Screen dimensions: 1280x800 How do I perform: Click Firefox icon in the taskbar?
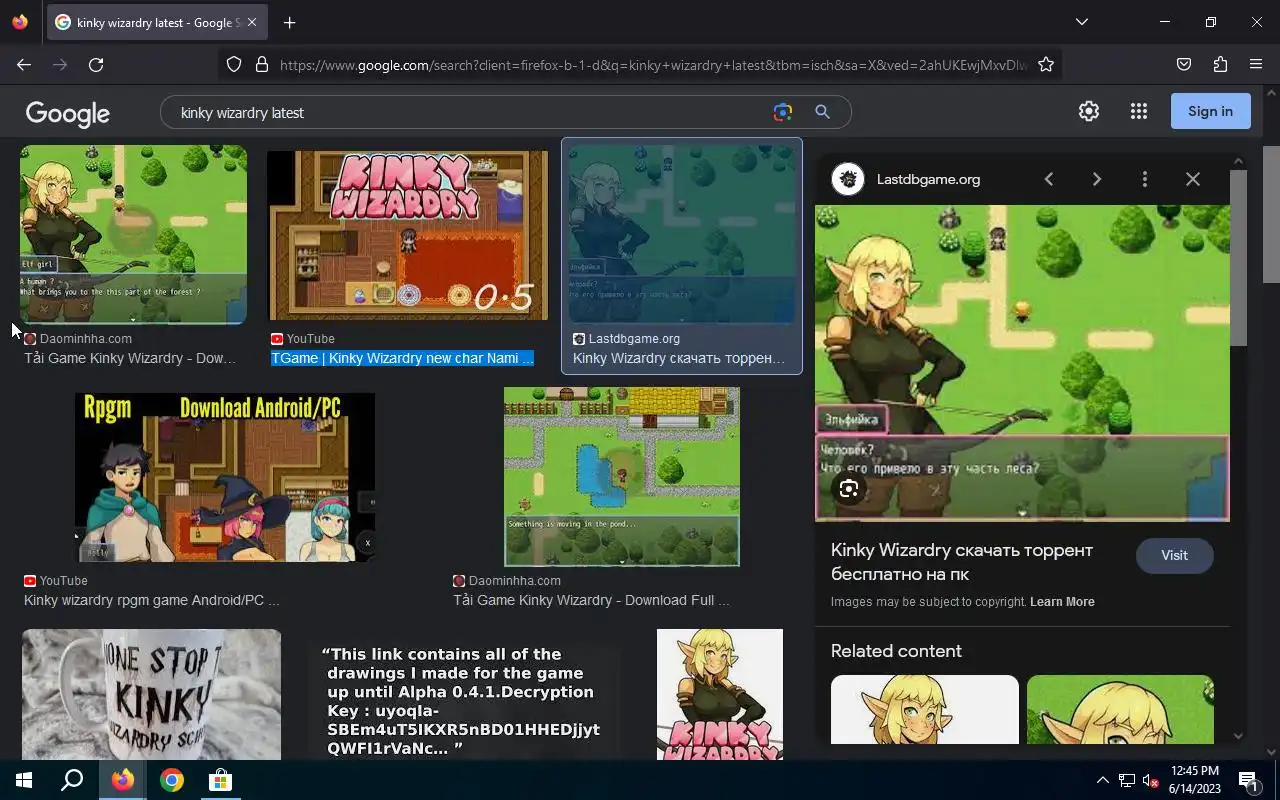click(x=123, y=780)
